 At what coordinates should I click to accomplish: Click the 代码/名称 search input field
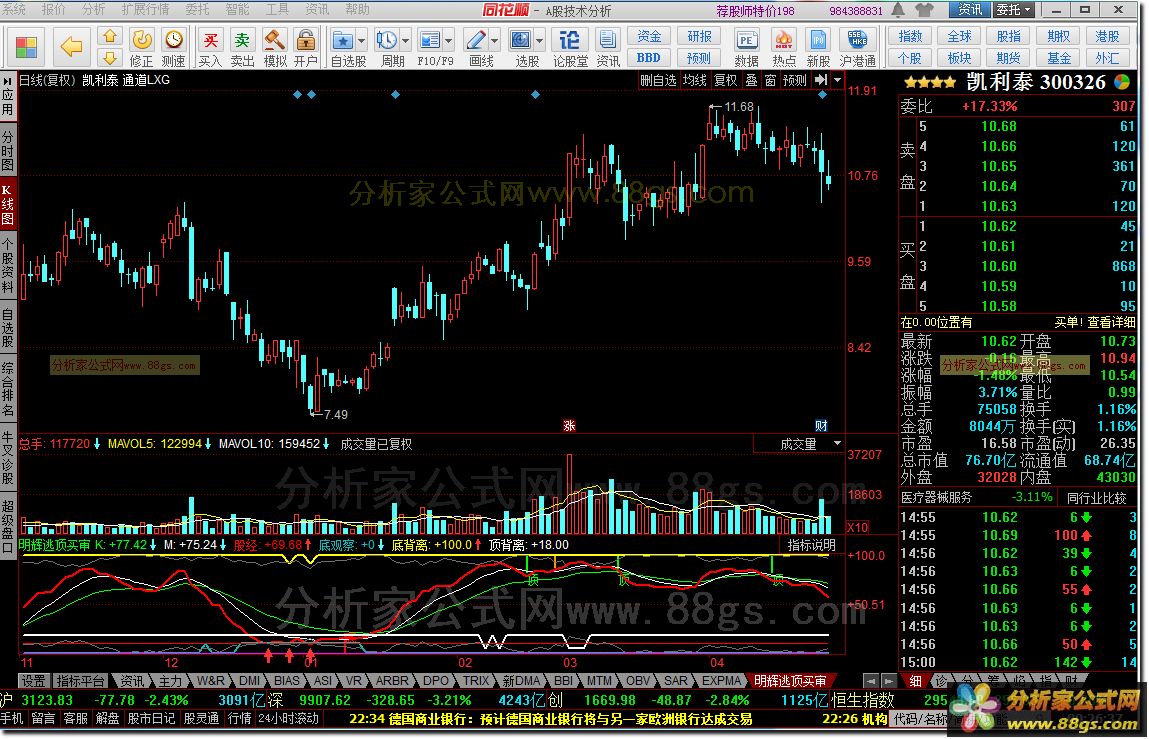pyautogui.click(x=919, y=719)
